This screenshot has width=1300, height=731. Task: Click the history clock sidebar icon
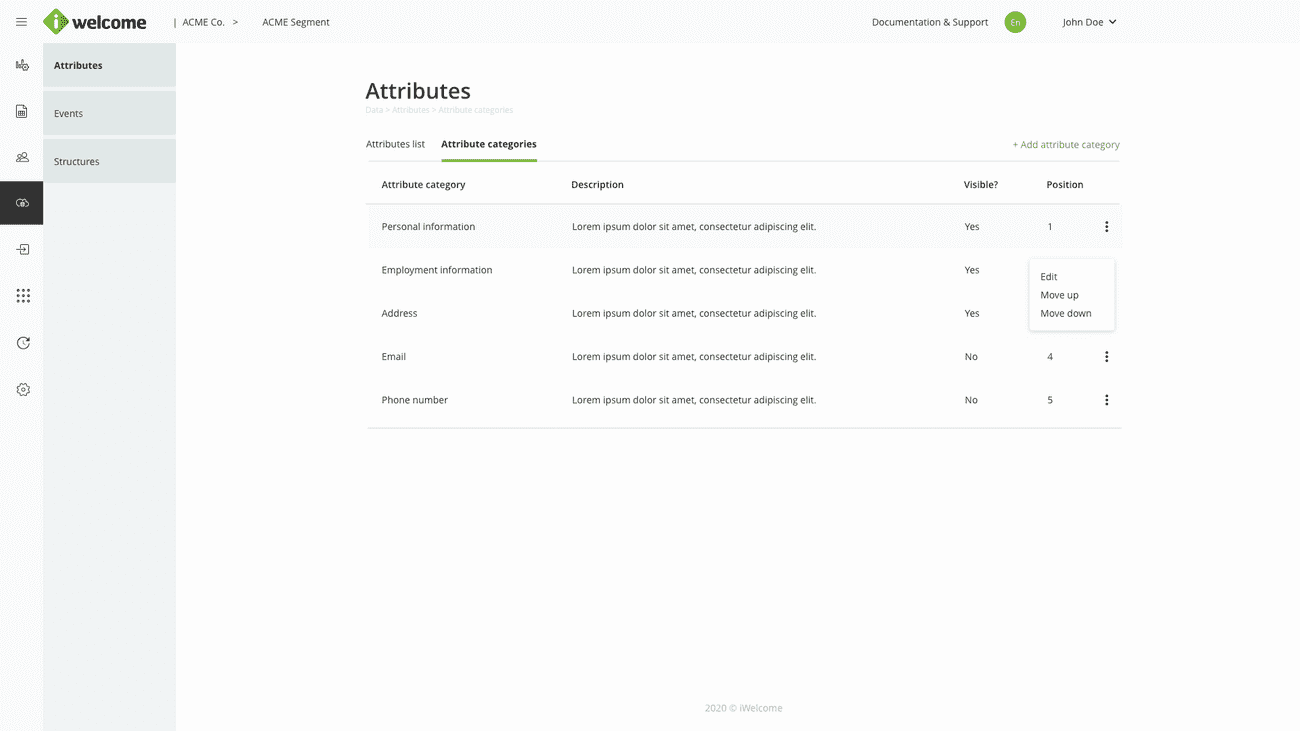tap(22, 343)
